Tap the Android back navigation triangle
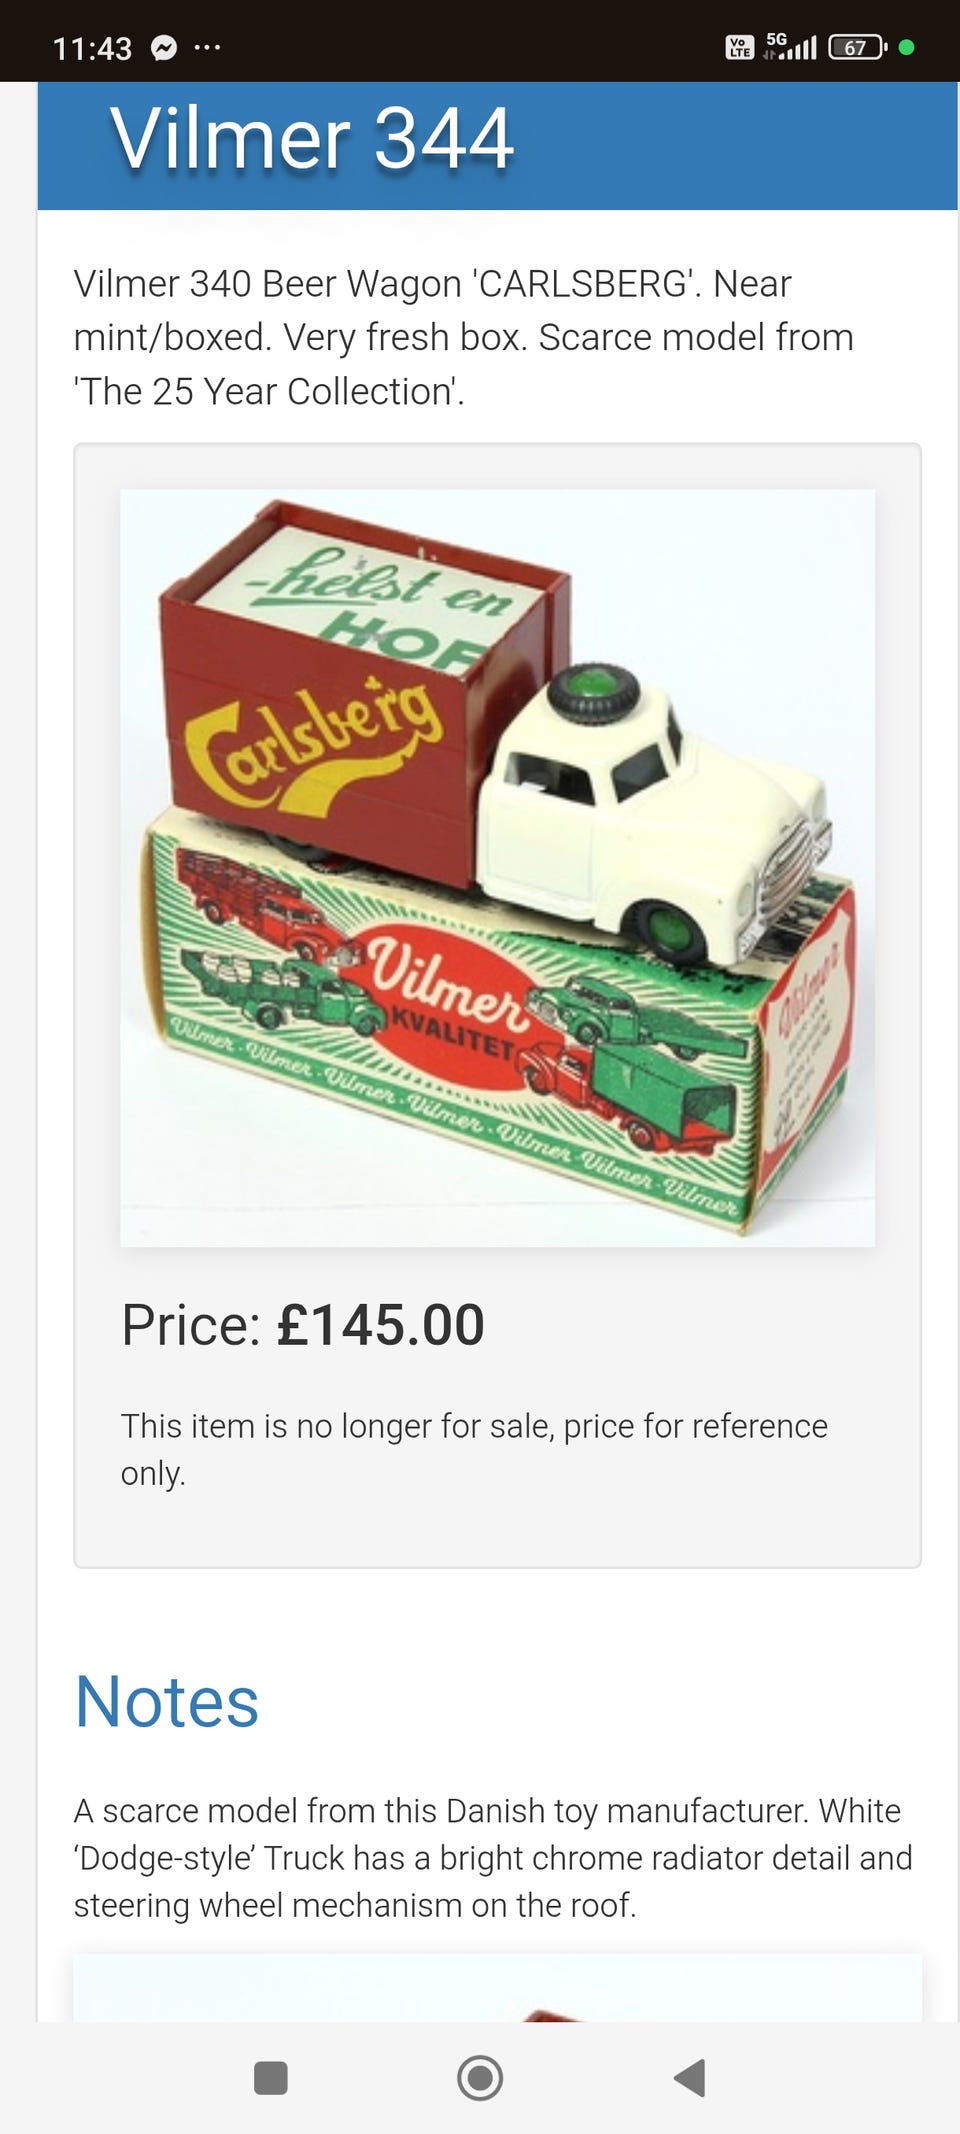The image size is (960, 2134). click(690, 2077)
